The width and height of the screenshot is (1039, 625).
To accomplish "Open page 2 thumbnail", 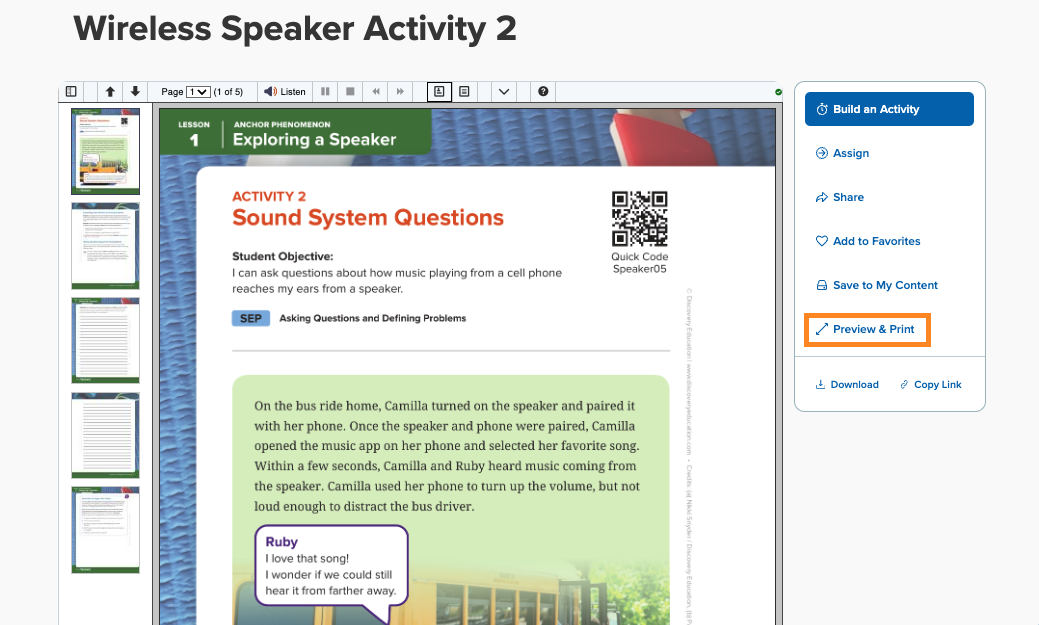I will point(105,246).
